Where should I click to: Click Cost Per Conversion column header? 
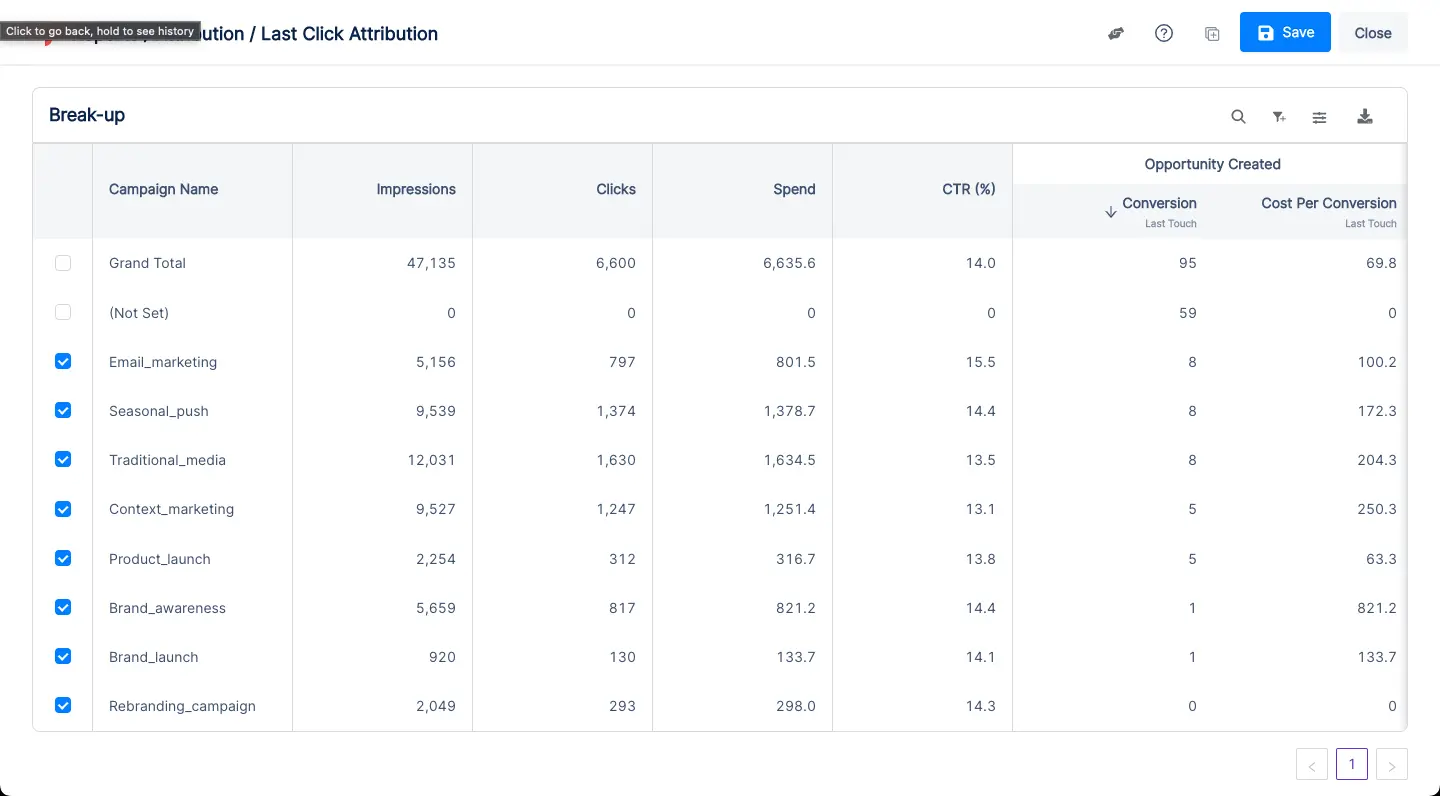tap(1328, 203)
